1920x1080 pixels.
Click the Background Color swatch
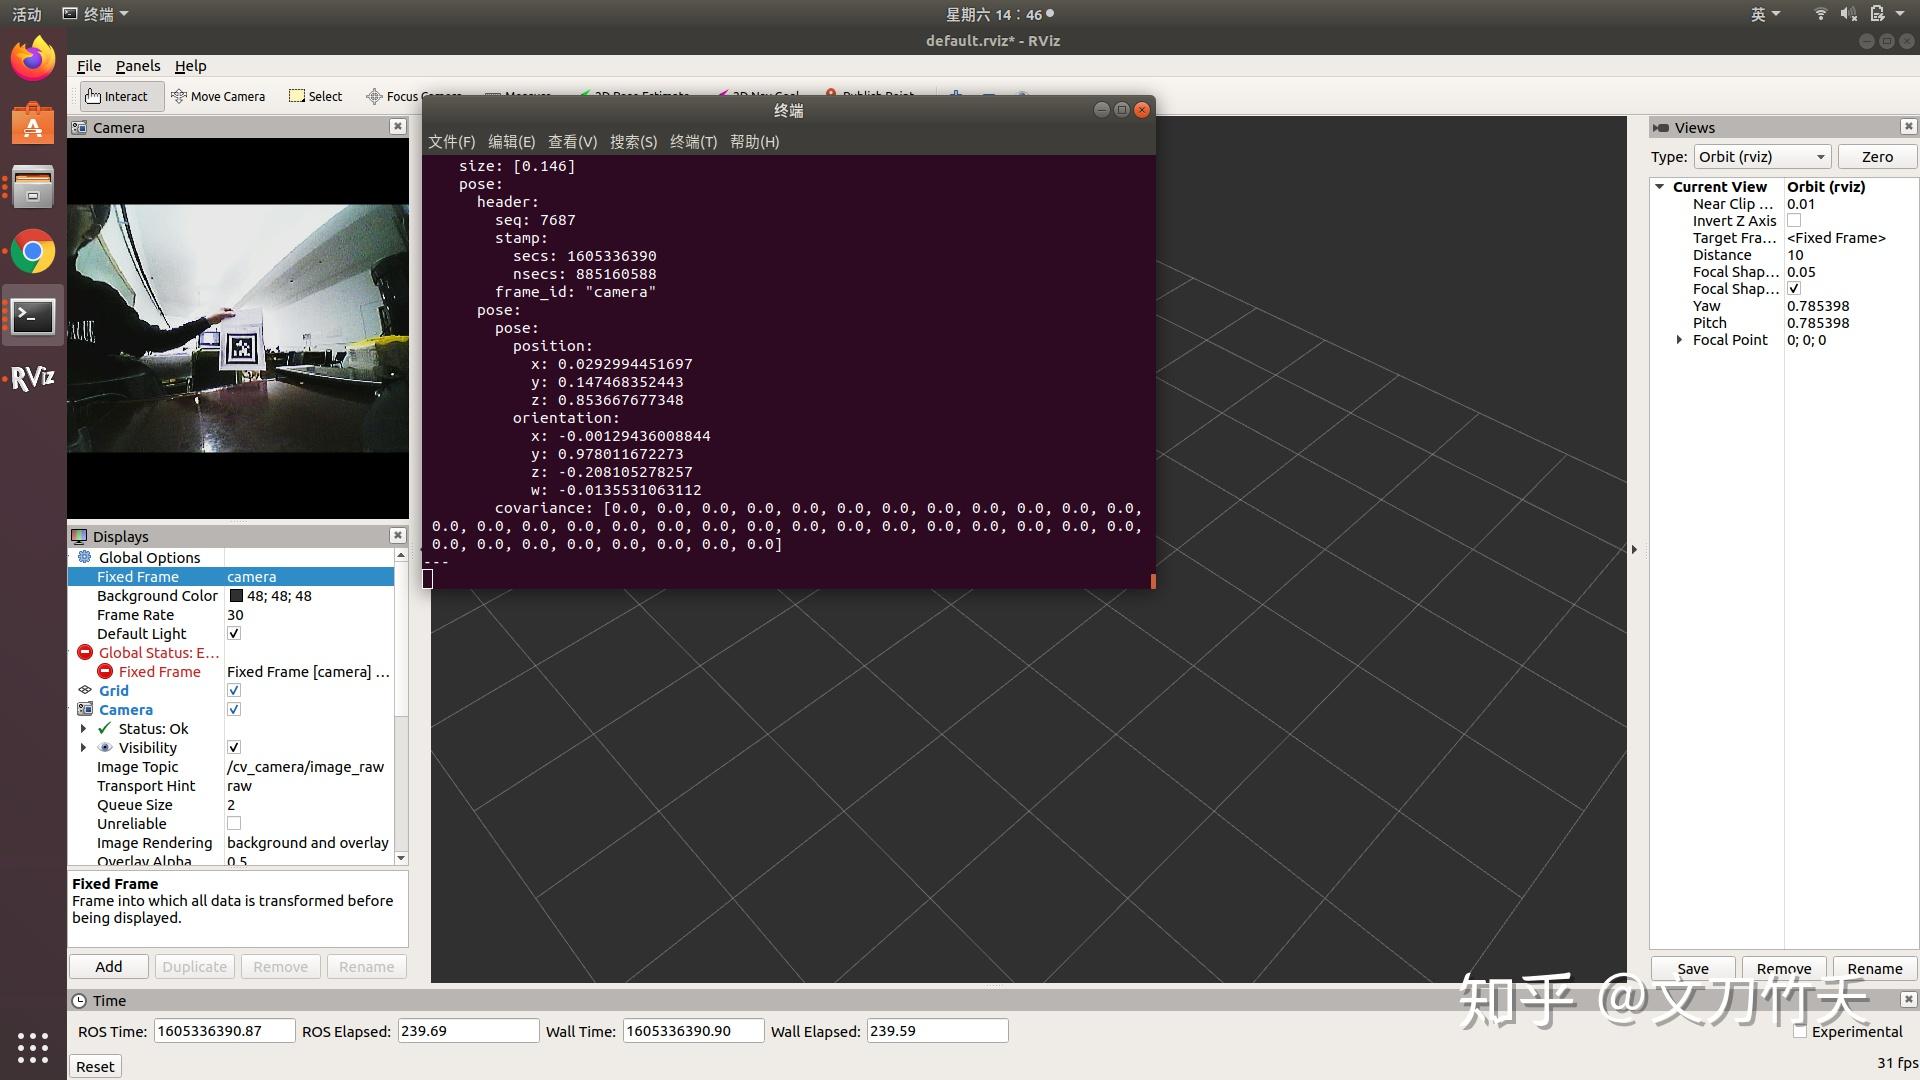pyautogui.click(x=236, y=596)
